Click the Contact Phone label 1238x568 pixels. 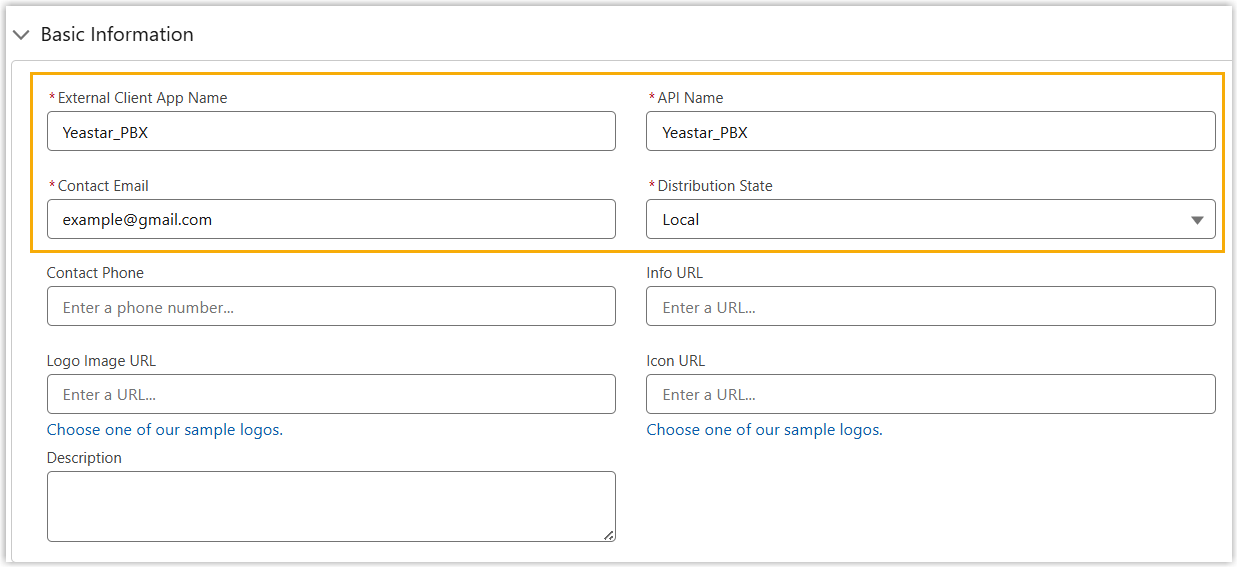pyautogui.click(x=95, y=273)
